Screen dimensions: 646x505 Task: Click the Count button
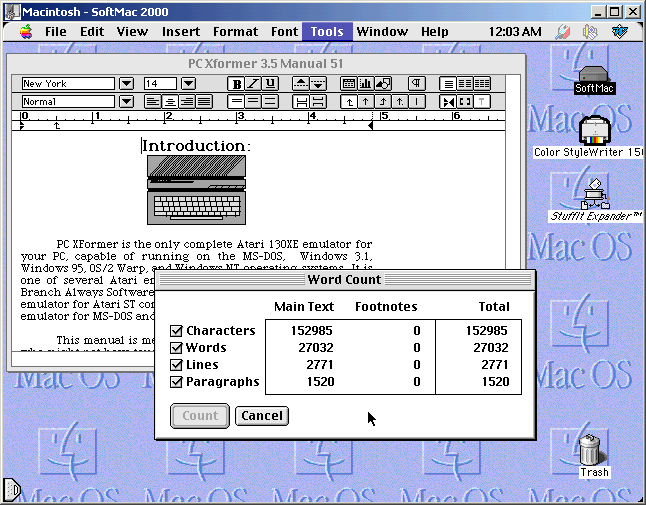(200, 416)
